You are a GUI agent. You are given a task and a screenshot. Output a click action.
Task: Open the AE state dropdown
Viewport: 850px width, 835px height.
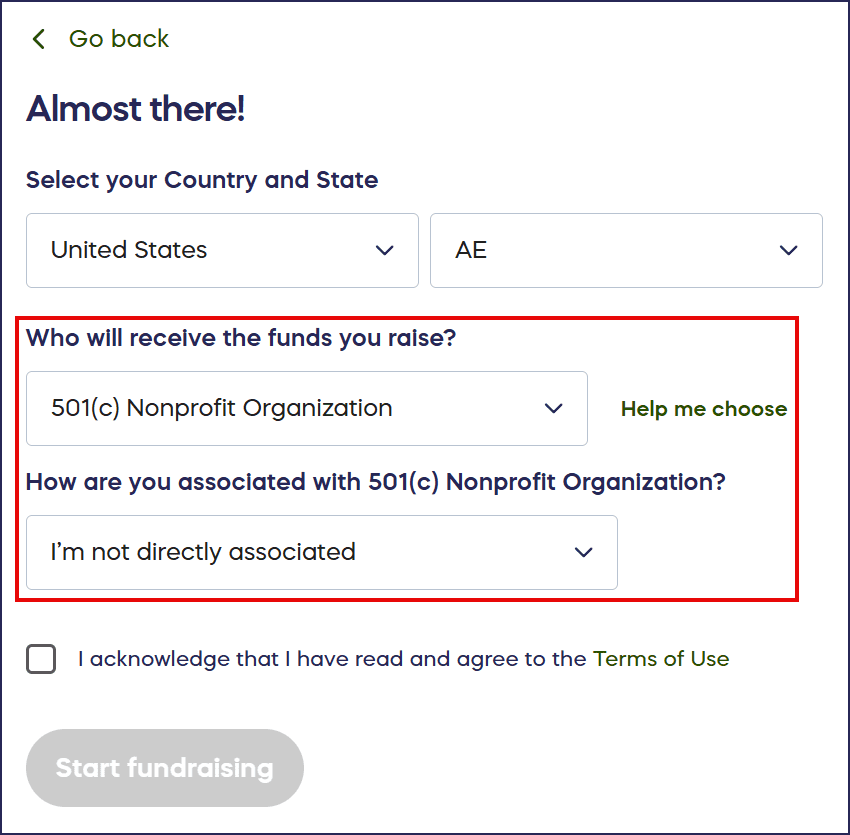coord(625,250)
